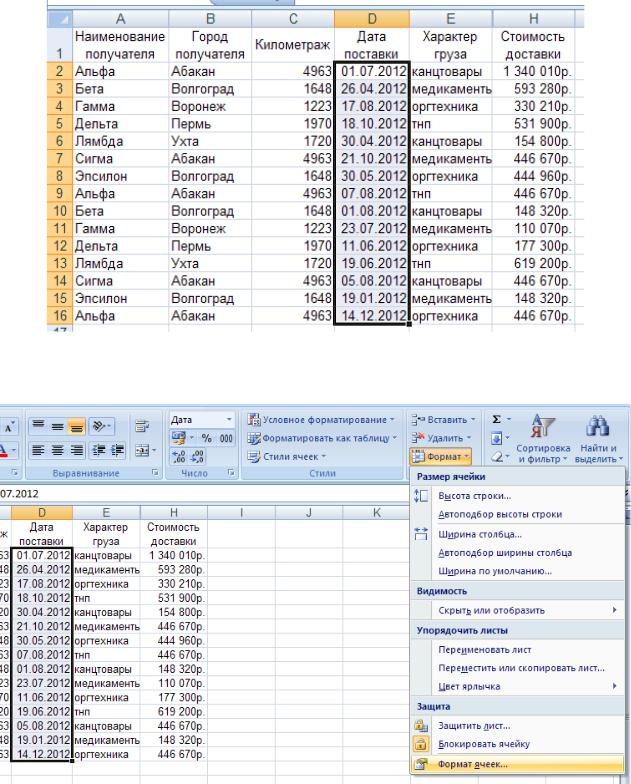Expand the 'Скрыть или отобразить' submenu
Screen dimensions: 631x784
point(518,610)
